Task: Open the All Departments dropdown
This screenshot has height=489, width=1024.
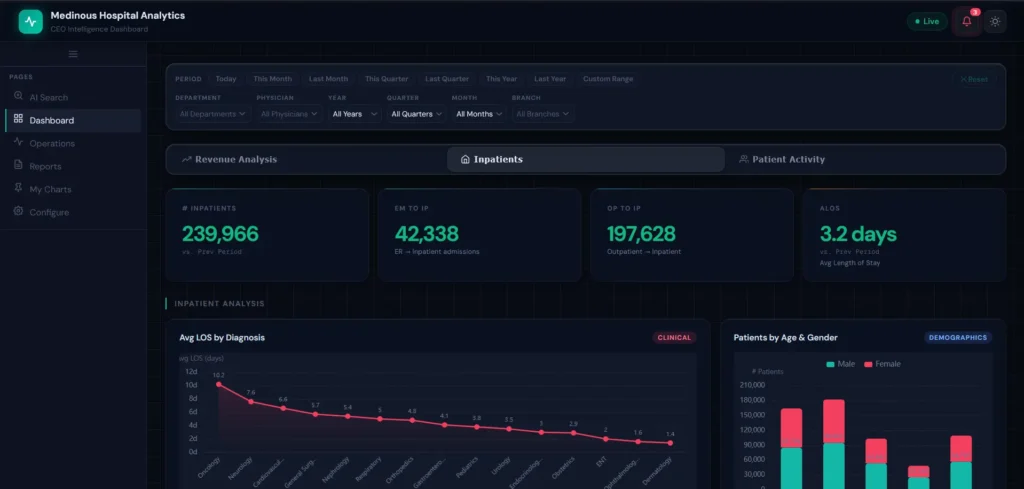Action: [213, 114]
